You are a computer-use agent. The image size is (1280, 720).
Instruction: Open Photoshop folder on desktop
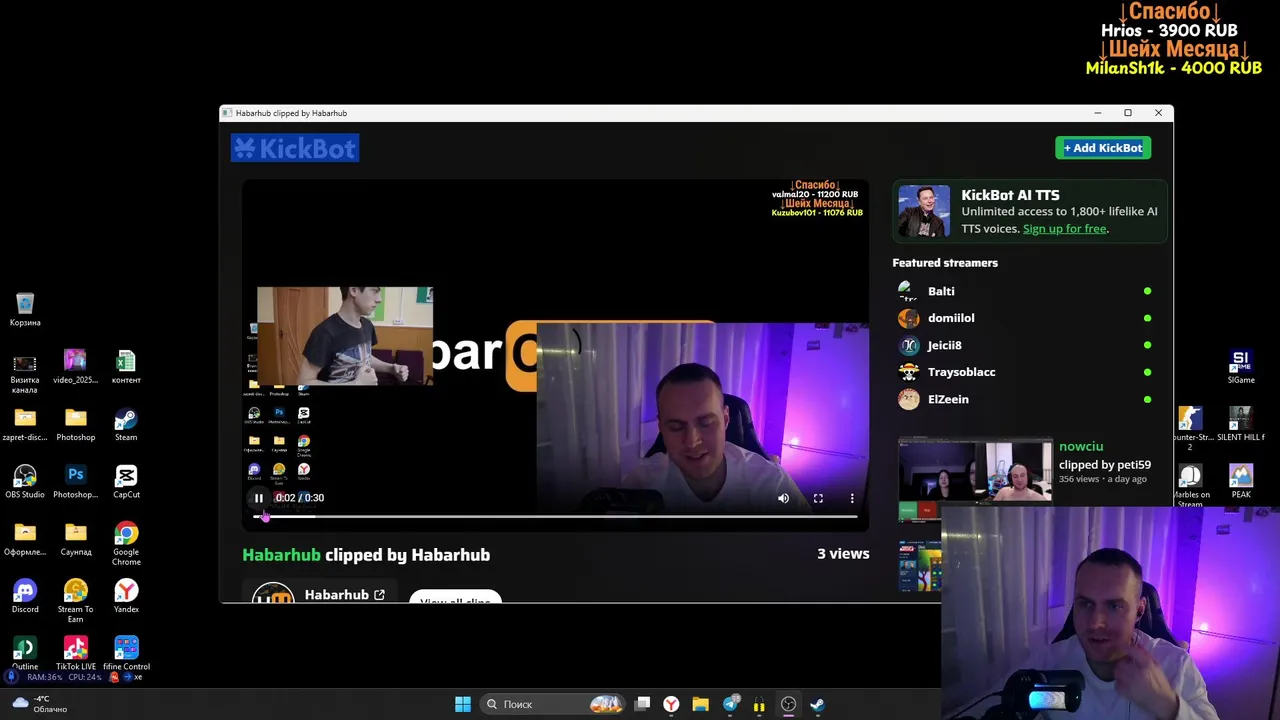click(x=75, y=424)
